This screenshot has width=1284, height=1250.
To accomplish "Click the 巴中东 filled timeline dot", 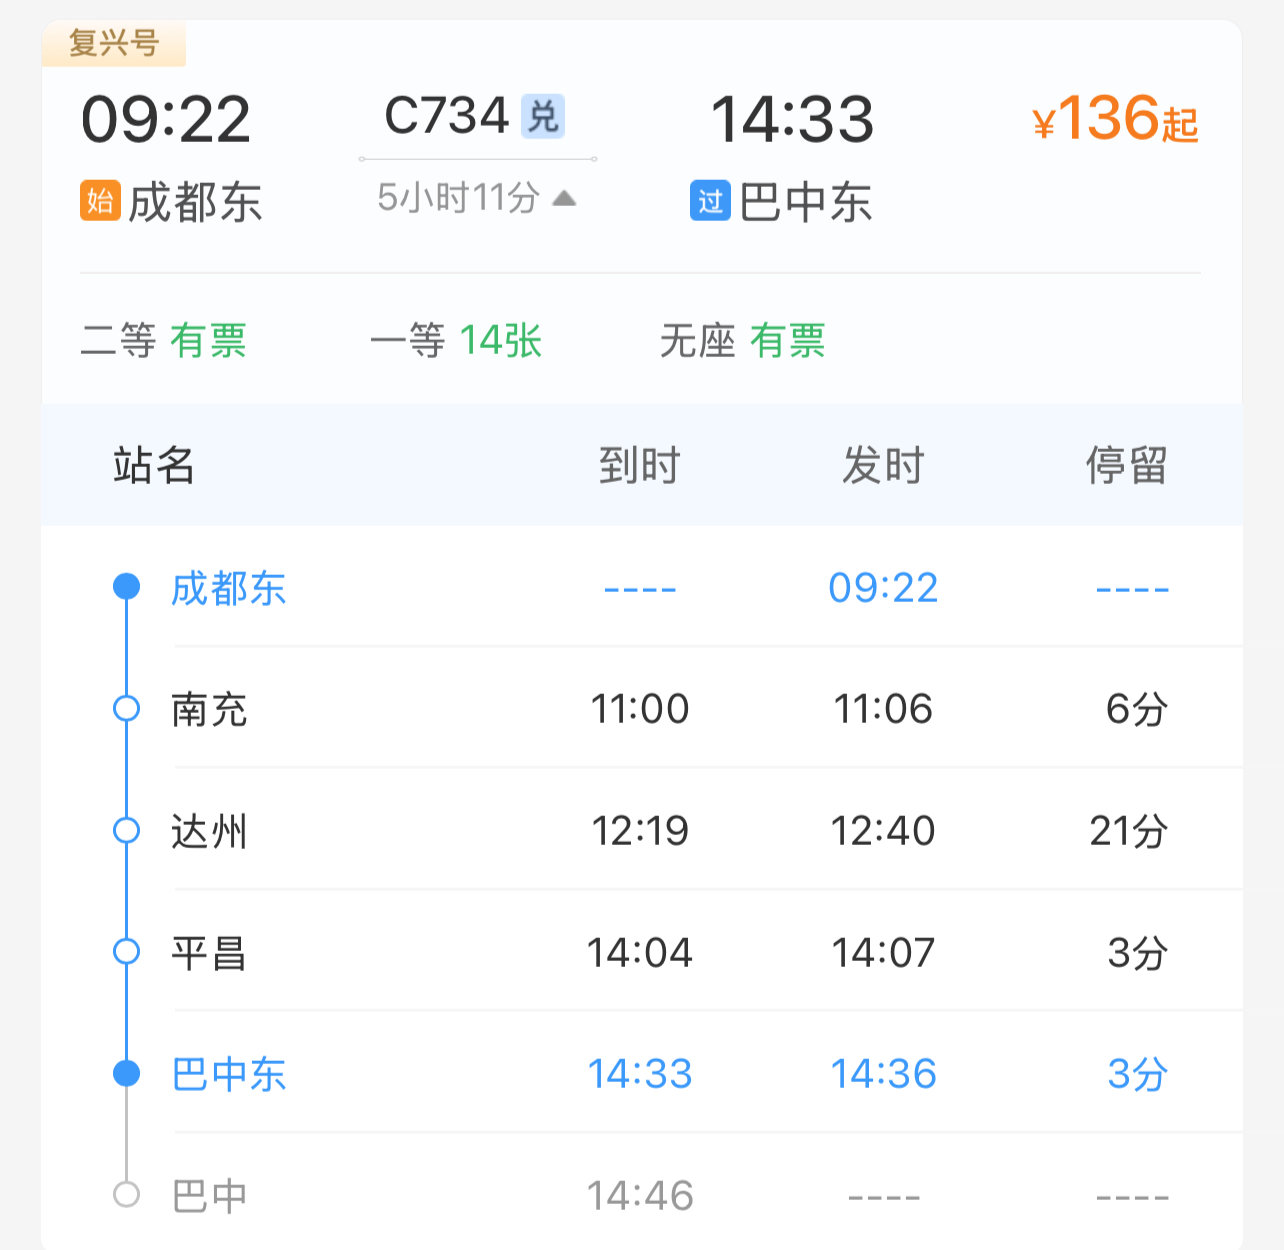I will (127, 1074).
